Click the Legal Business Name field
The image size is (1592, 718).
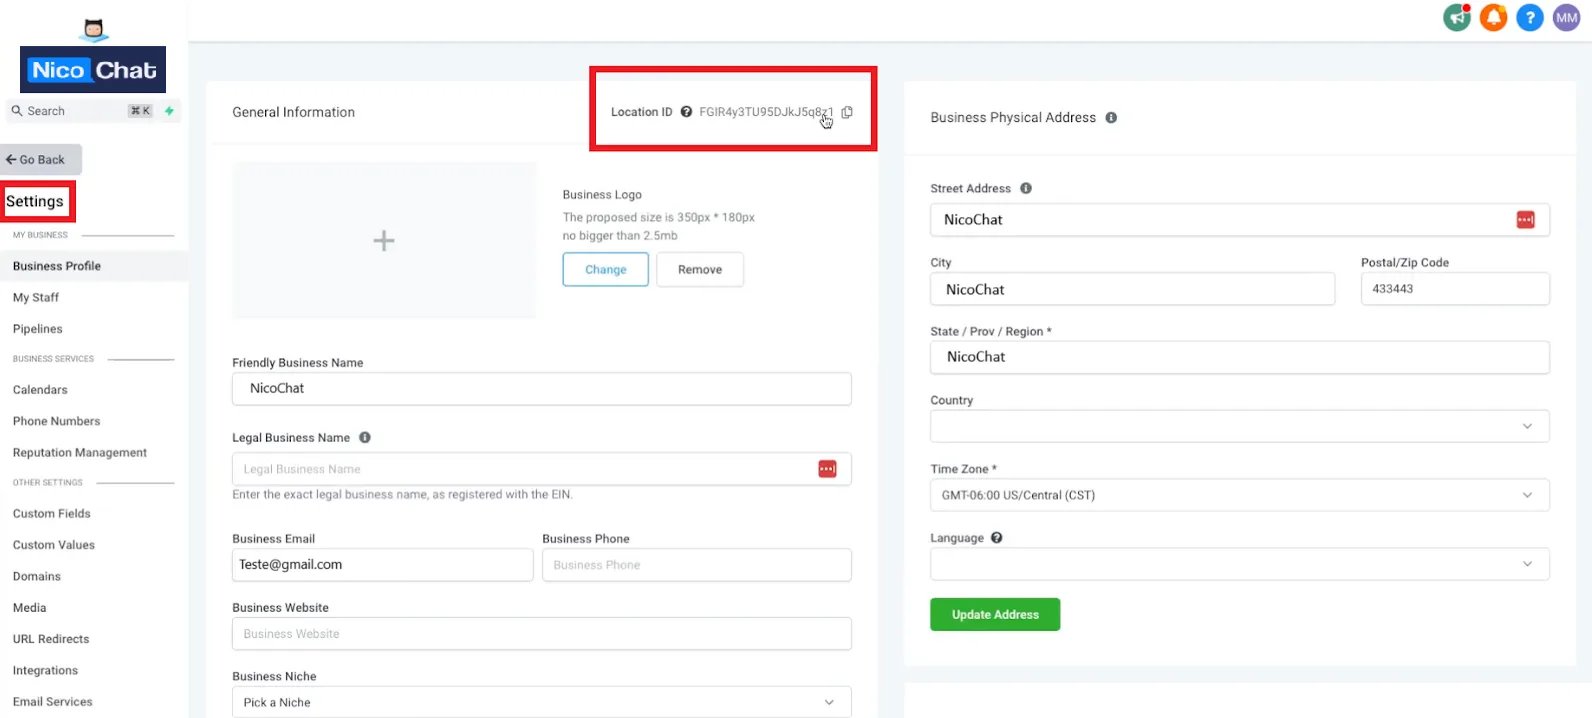[542, 469]
